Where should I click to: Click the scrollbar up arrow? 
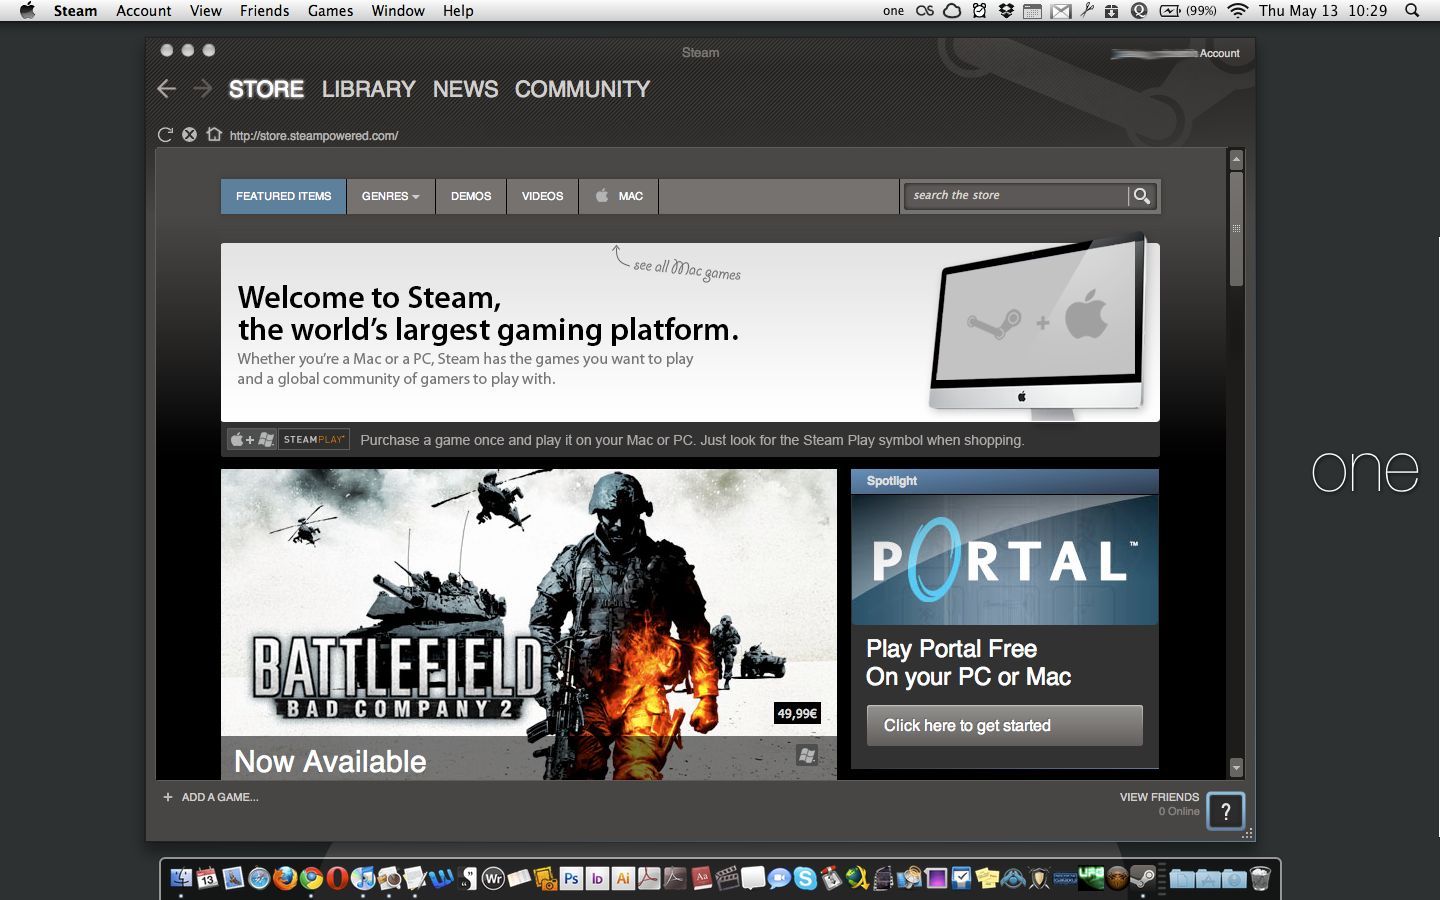[1236, 160]
